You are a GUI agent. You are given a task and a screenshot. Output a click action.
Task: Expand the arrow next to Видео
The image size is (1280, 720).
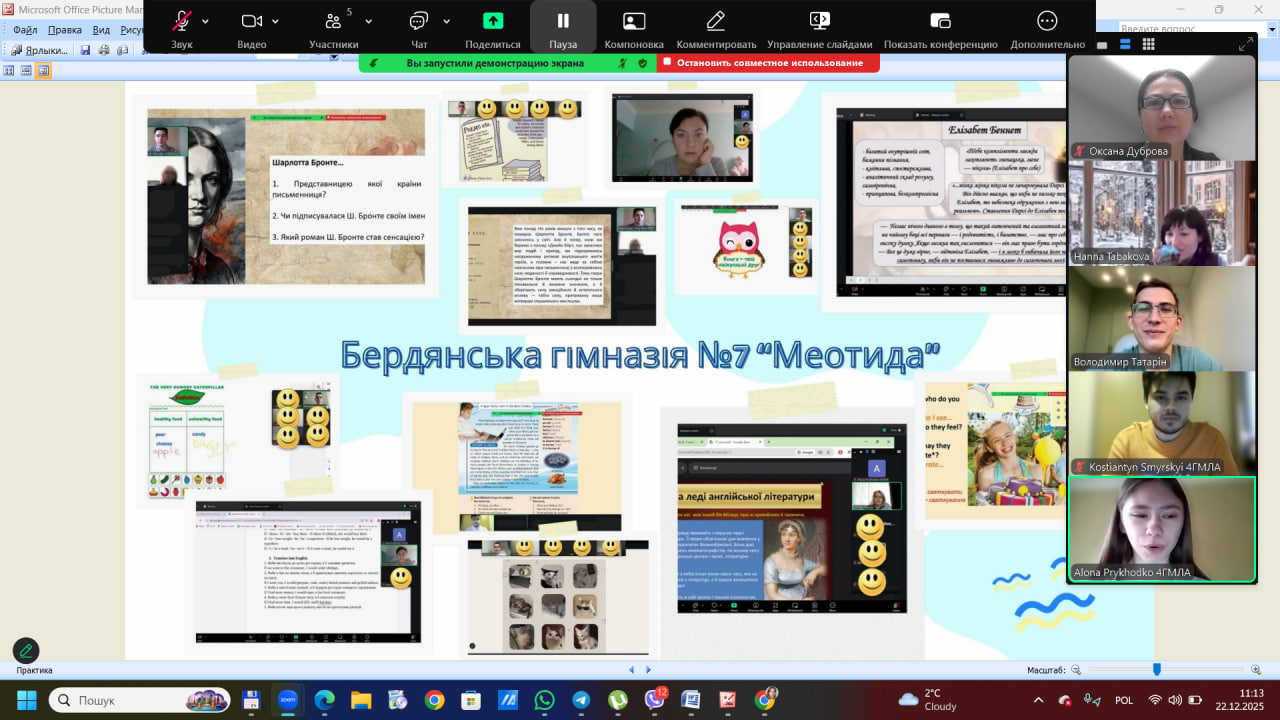[276, 21]
